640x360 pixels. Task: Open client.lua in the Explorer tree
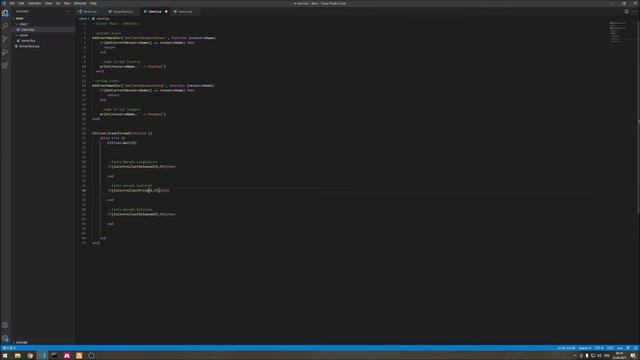click(x=28, y=29)
